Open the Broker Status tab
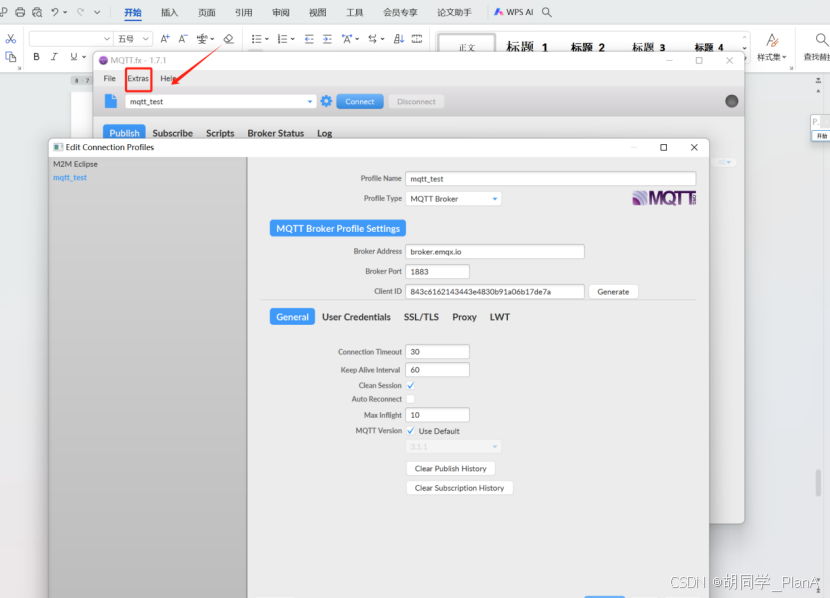The width and height of the screenshot is (830, 598). click(276, 133)
